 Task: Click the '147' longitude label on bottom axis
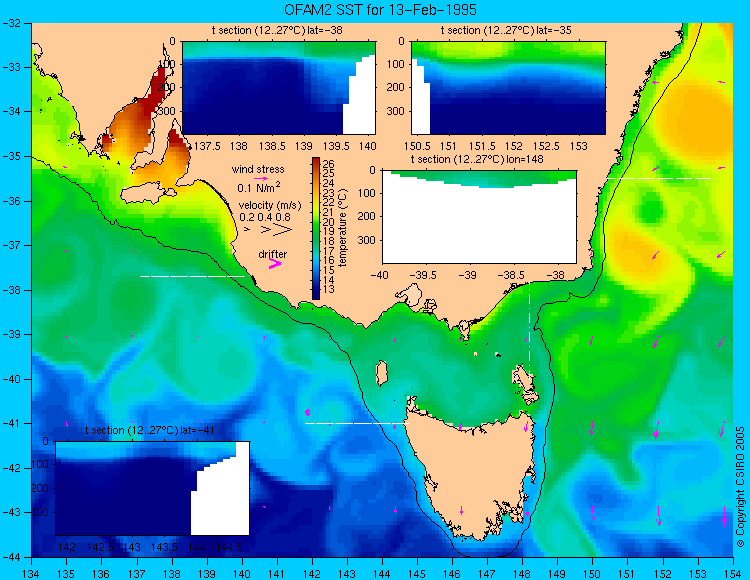click(487, 573)
